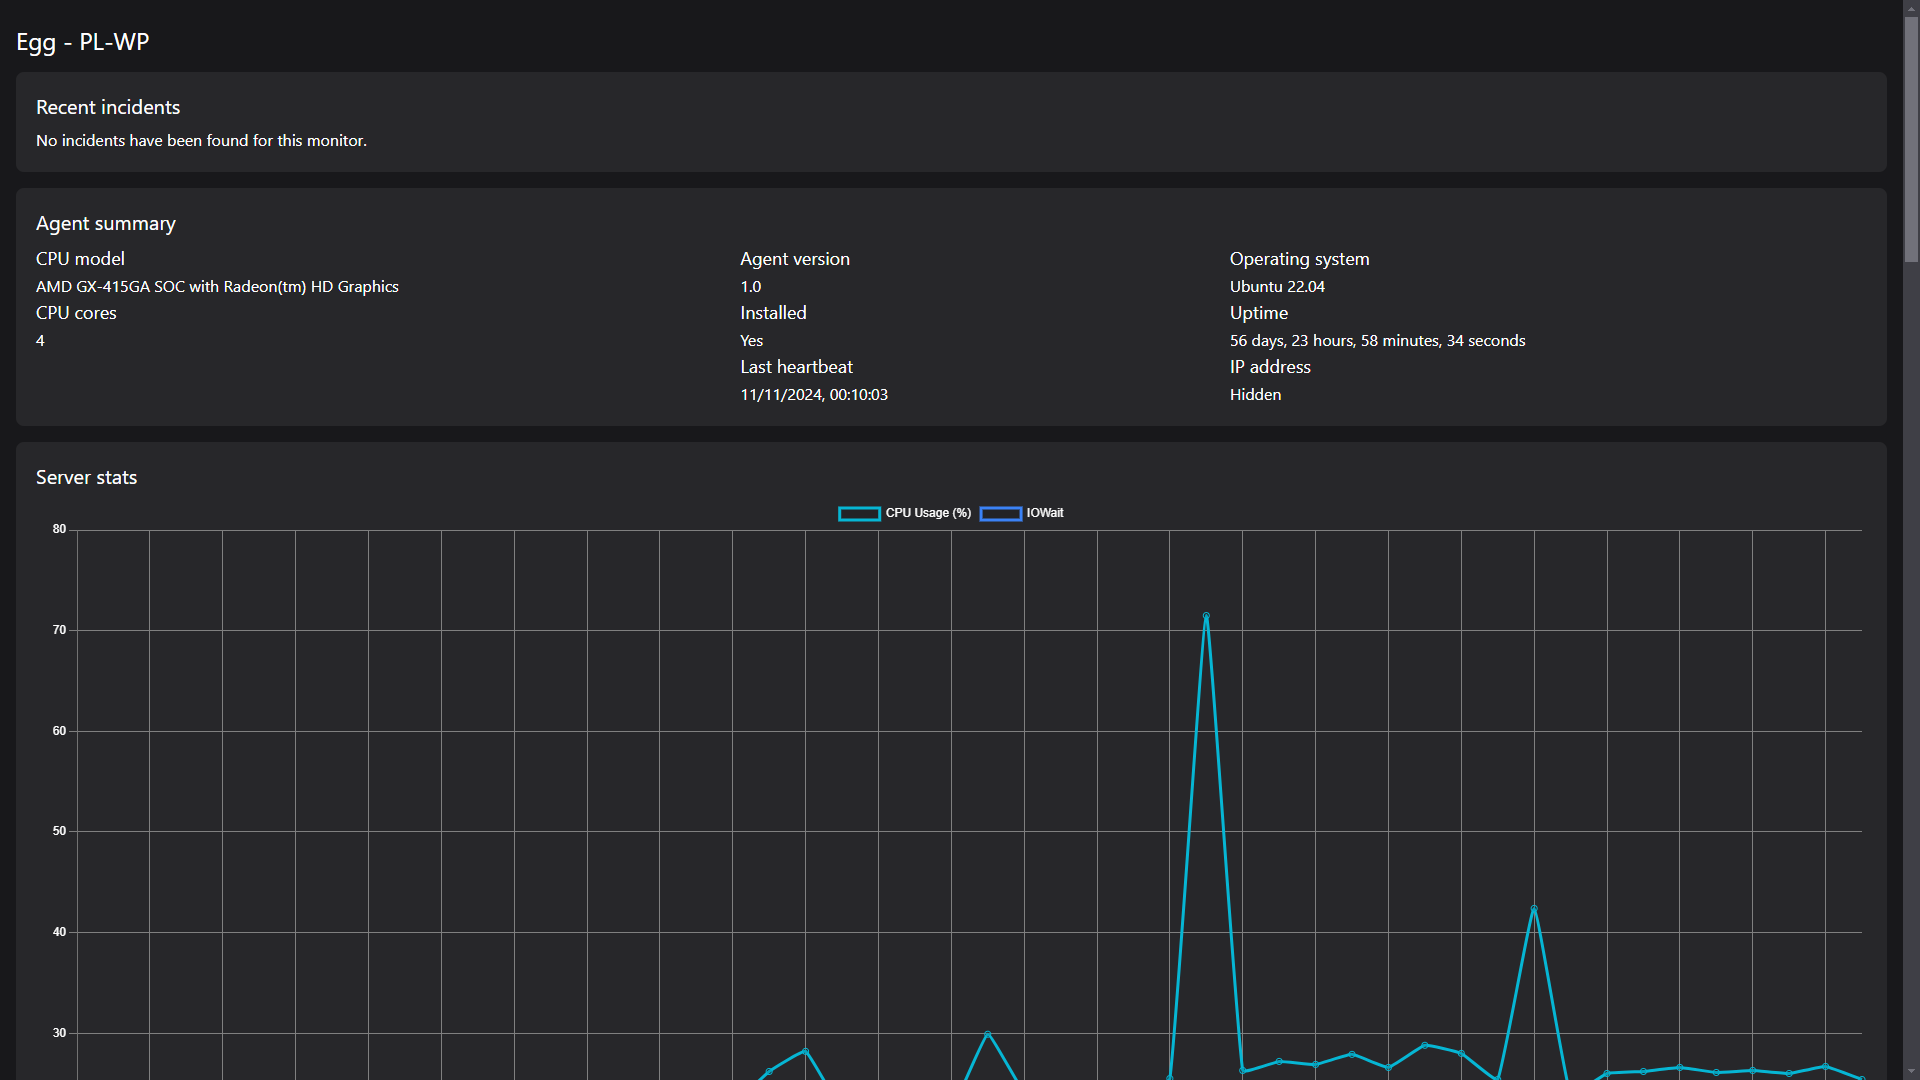
Task: Click the Recent incidents heading
Action: pyautogui.click(x=108, y=107)
